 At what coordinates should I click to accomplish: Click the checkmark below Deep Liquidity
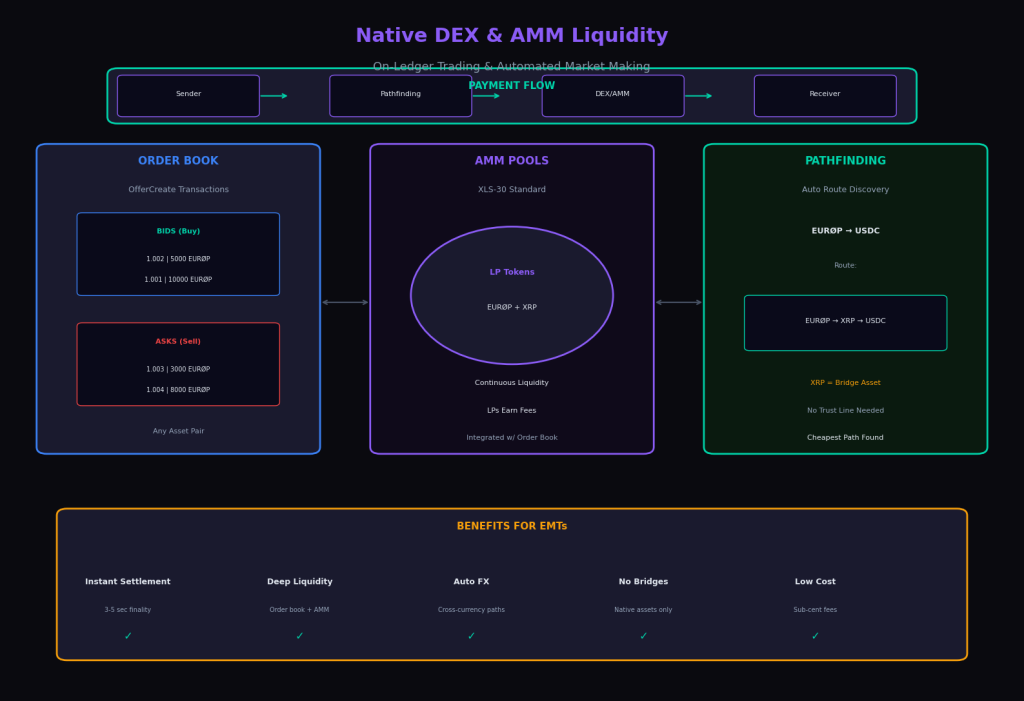299,636
